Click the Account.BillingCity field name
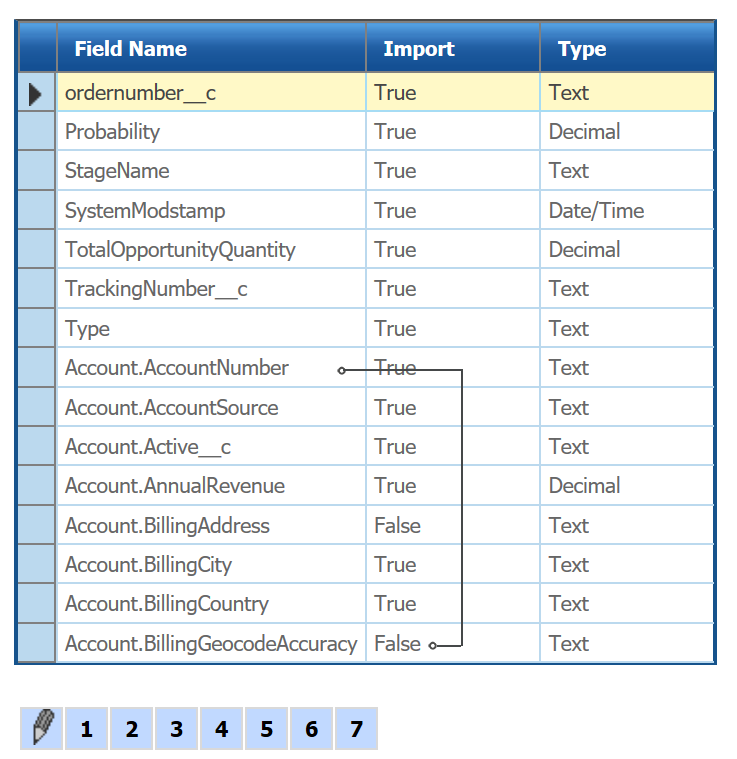 pos(148,565)
